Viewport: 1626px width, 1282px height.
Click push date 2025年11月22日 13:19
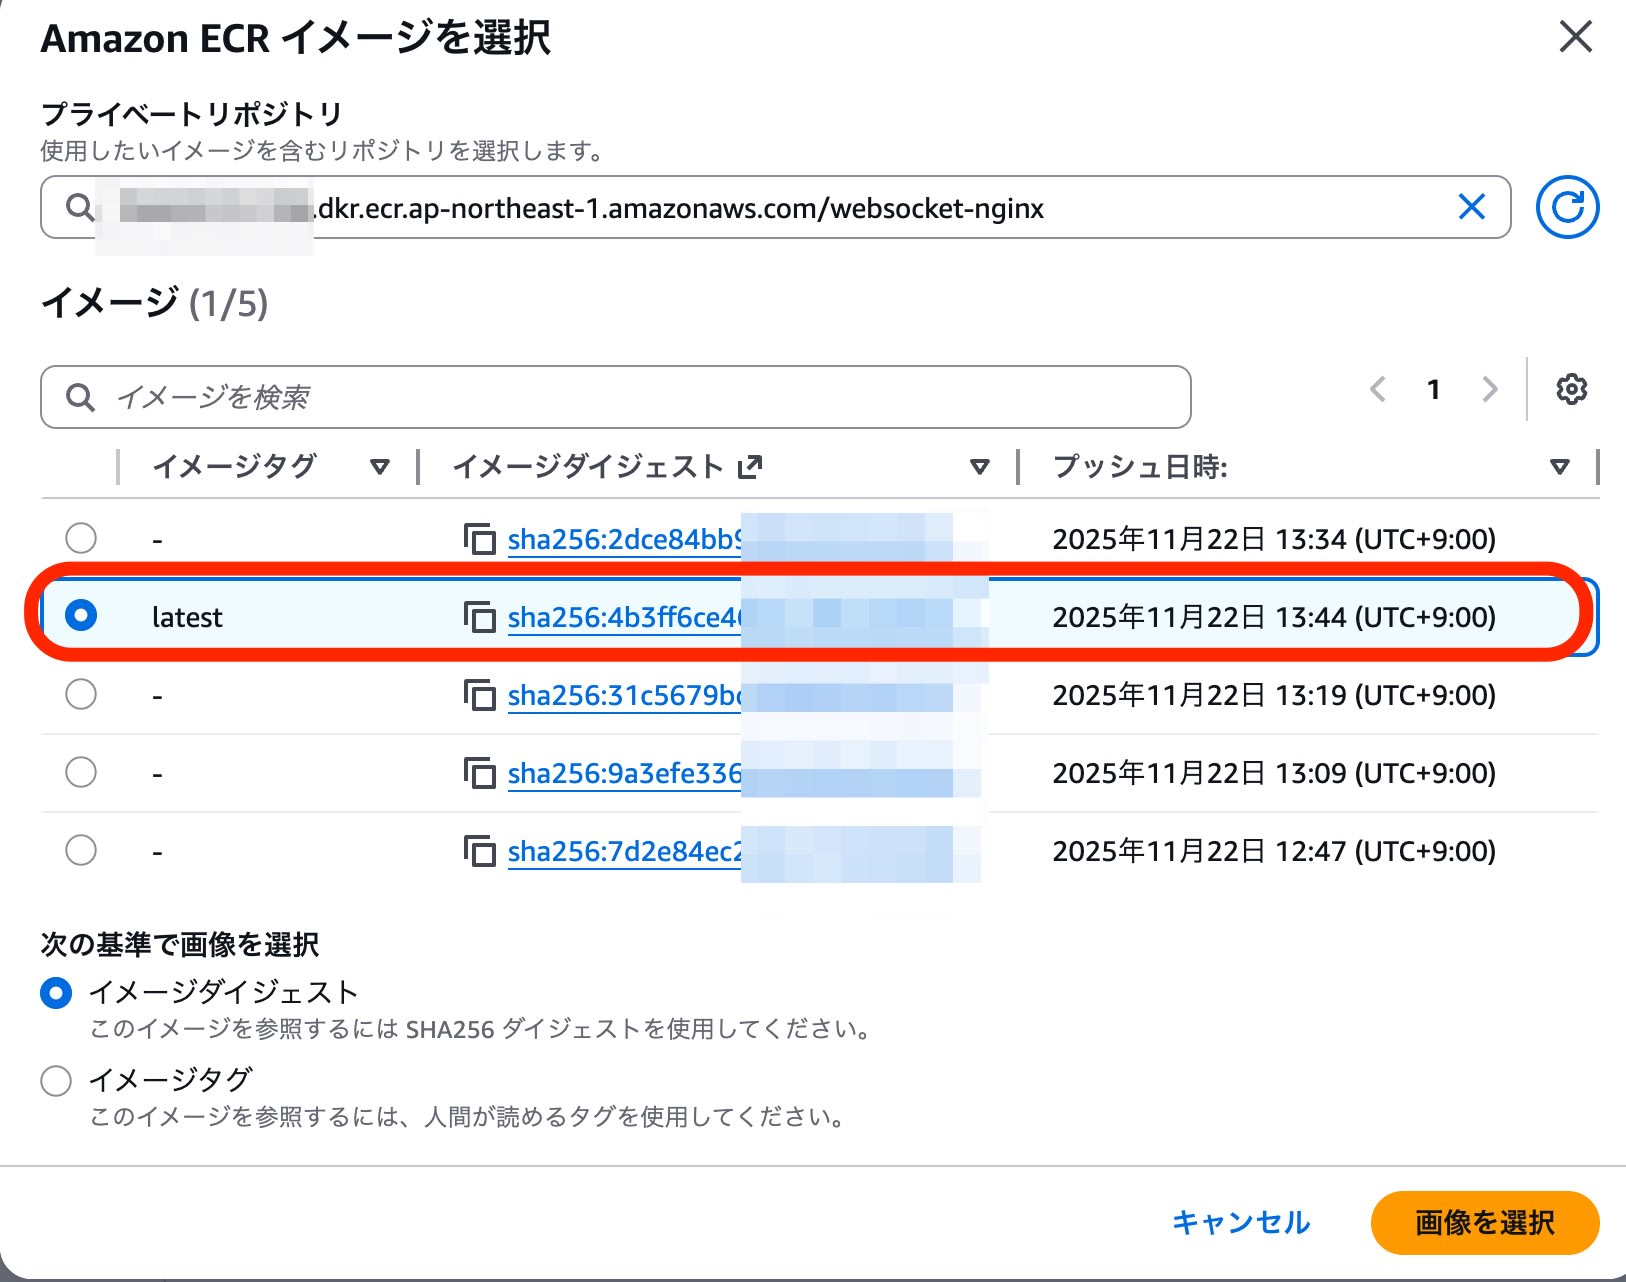pyautogui.click(x=1274, y=696)
